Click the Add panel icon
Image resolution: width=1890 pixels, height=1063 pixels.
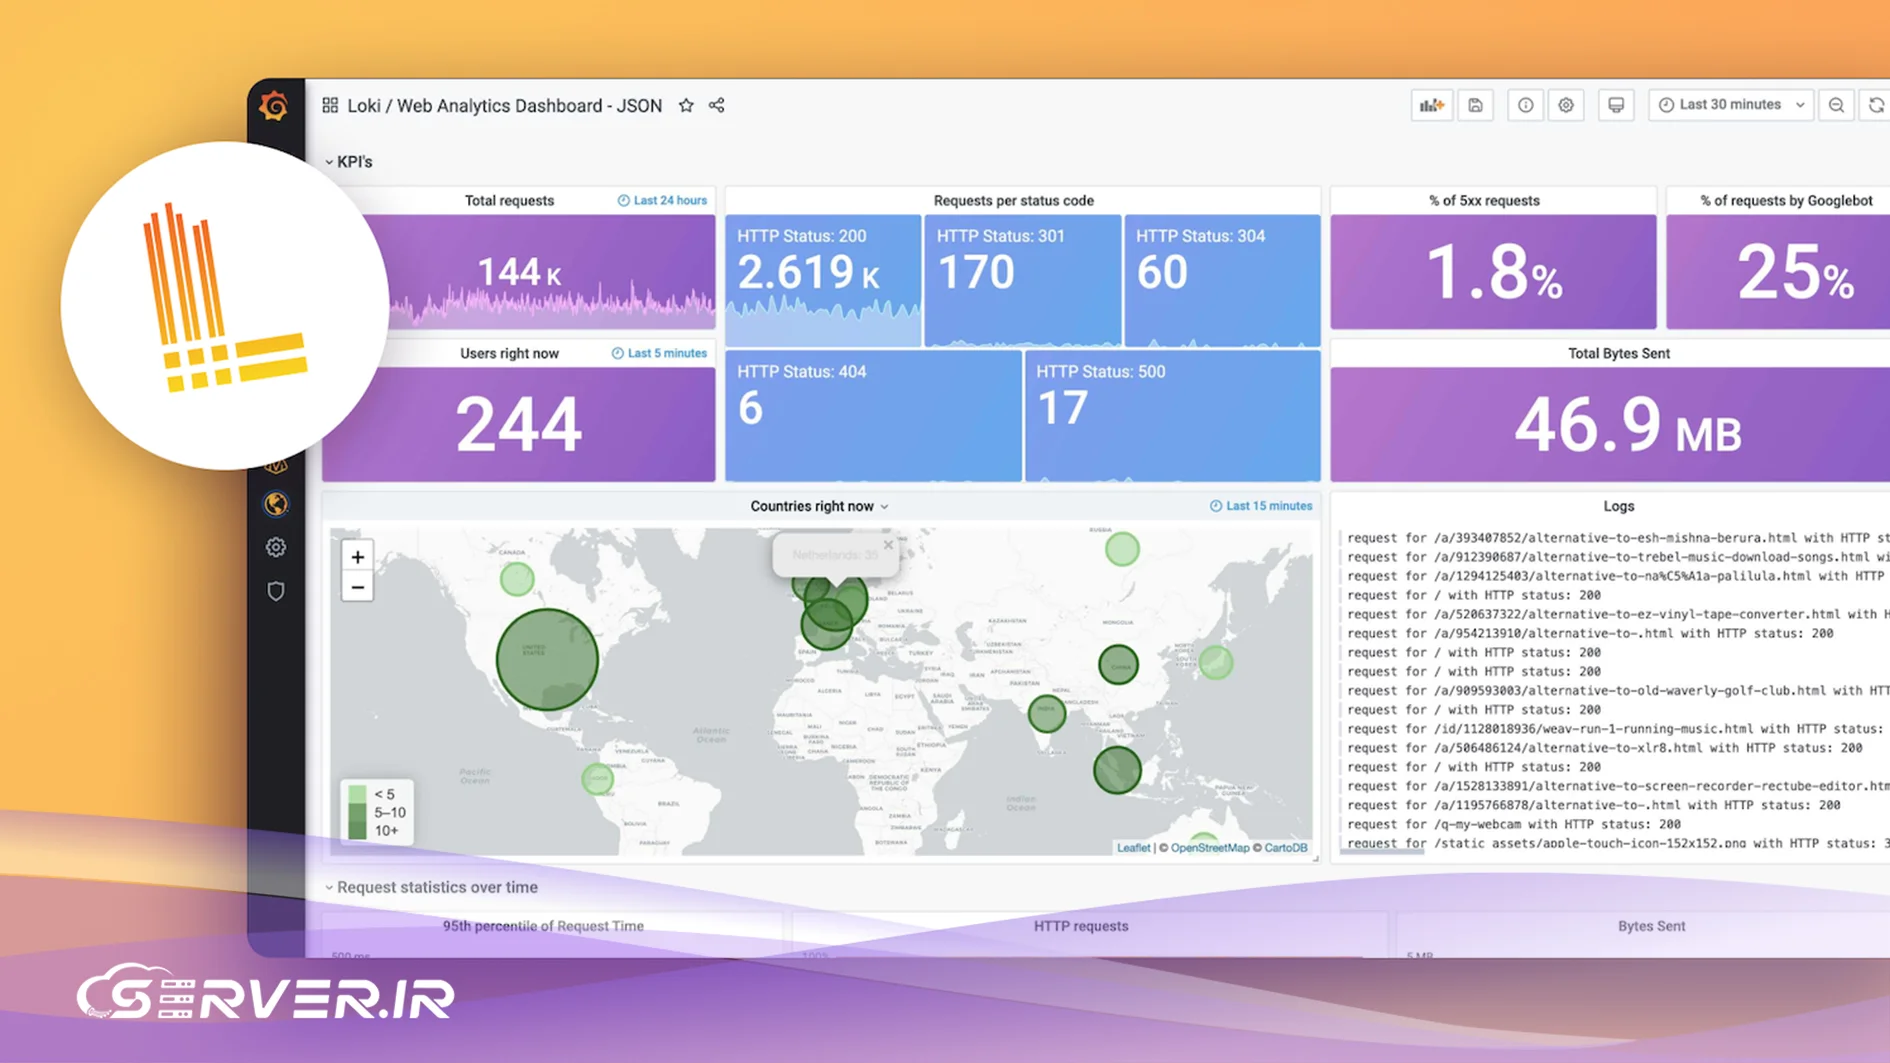(1432, 105)
